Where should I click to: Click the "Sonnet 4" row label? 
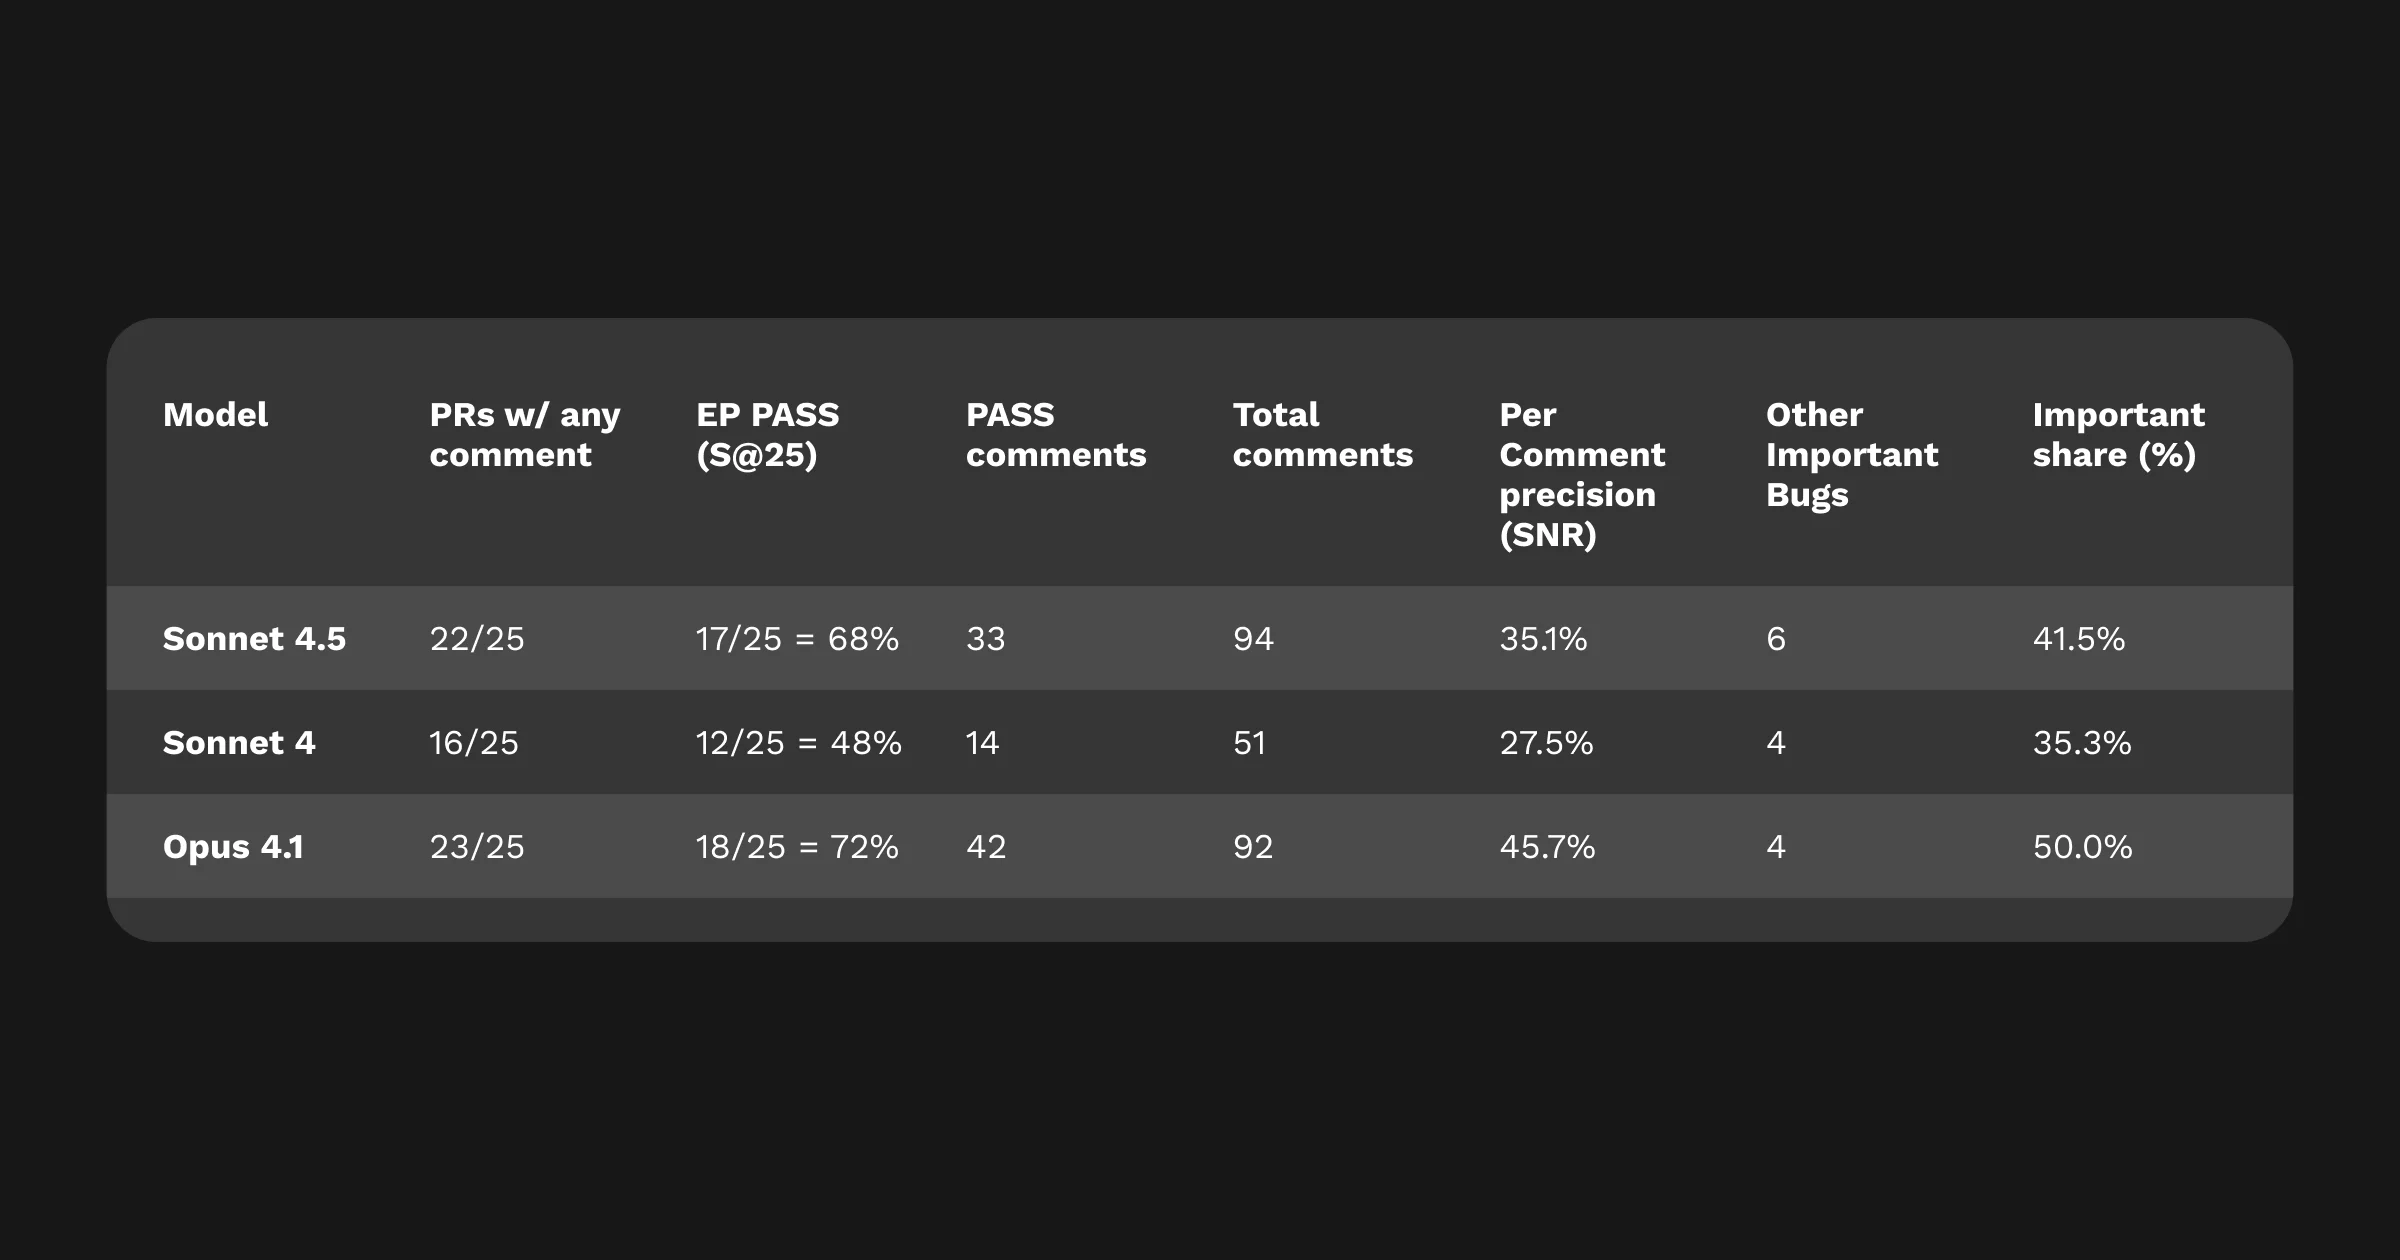[x=239, y=743]
